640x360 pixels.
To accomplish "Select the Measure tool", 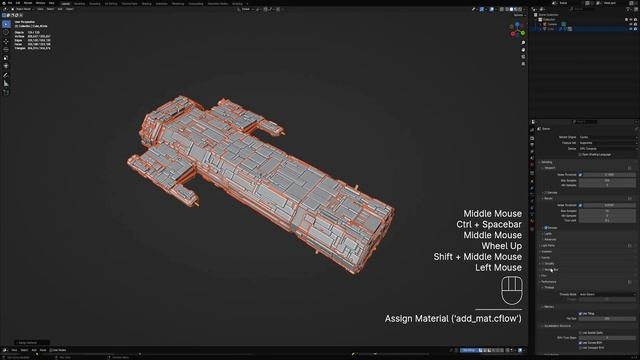I will (6, 84).
